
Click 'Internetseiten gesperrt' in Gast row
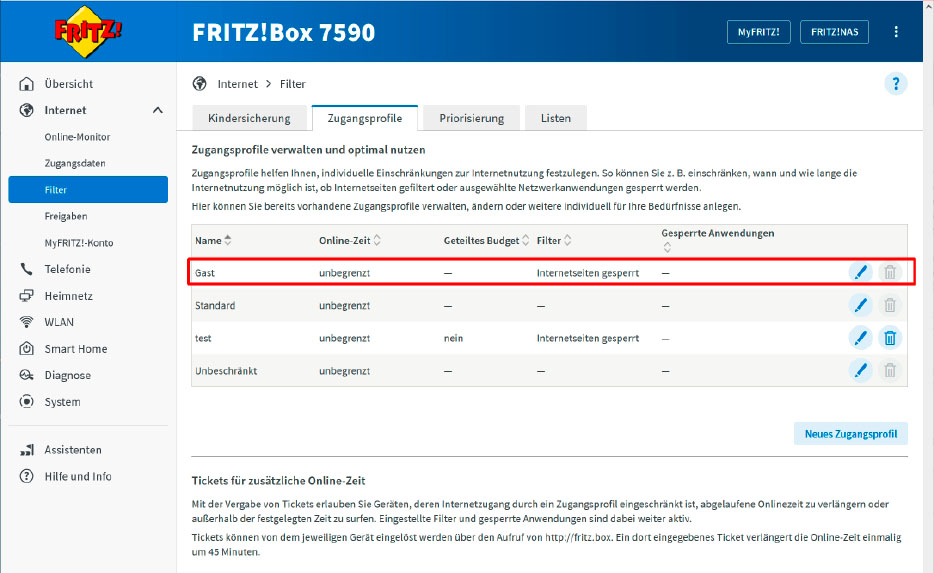click(x=587, y=273)
